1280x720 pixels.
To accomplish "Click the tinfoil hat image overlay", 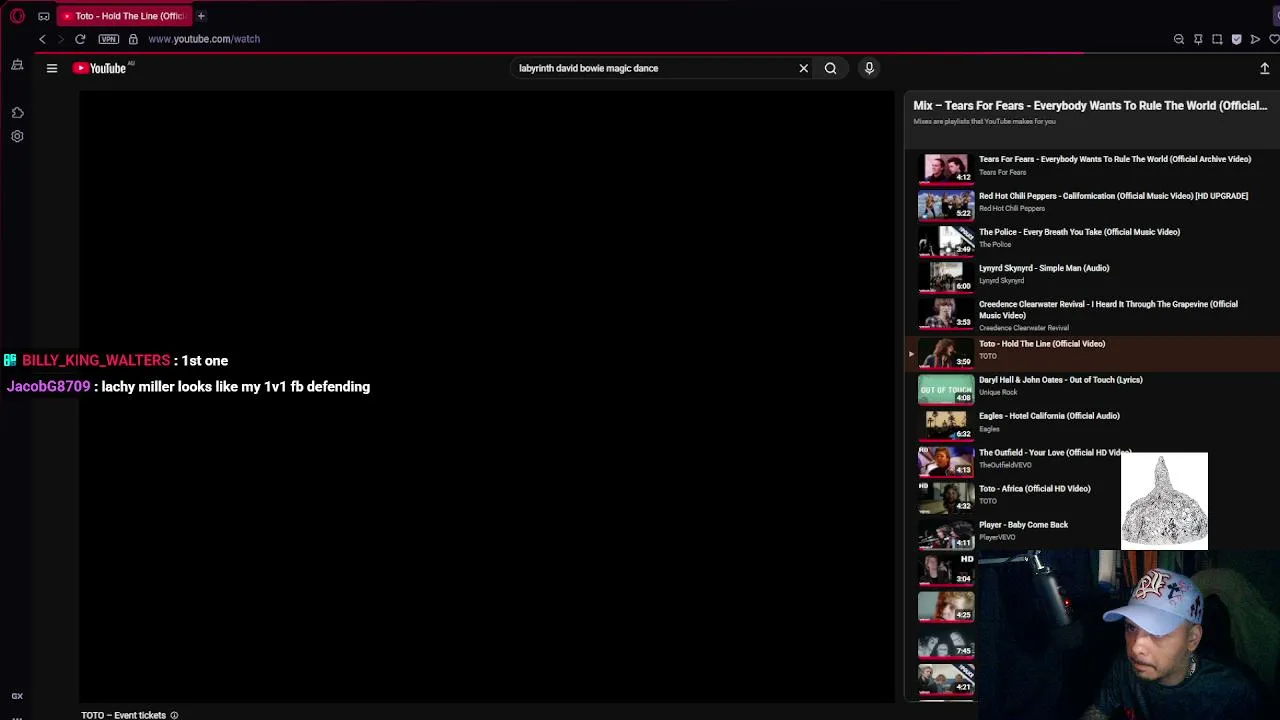I will click(x=1164, y=501).
